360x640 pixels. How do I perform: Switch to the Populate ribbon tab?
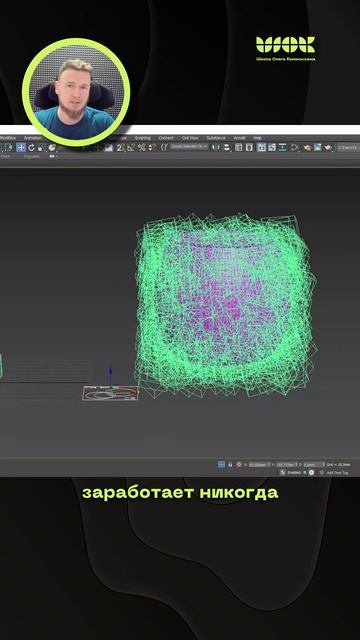click(x=31, y=156)
